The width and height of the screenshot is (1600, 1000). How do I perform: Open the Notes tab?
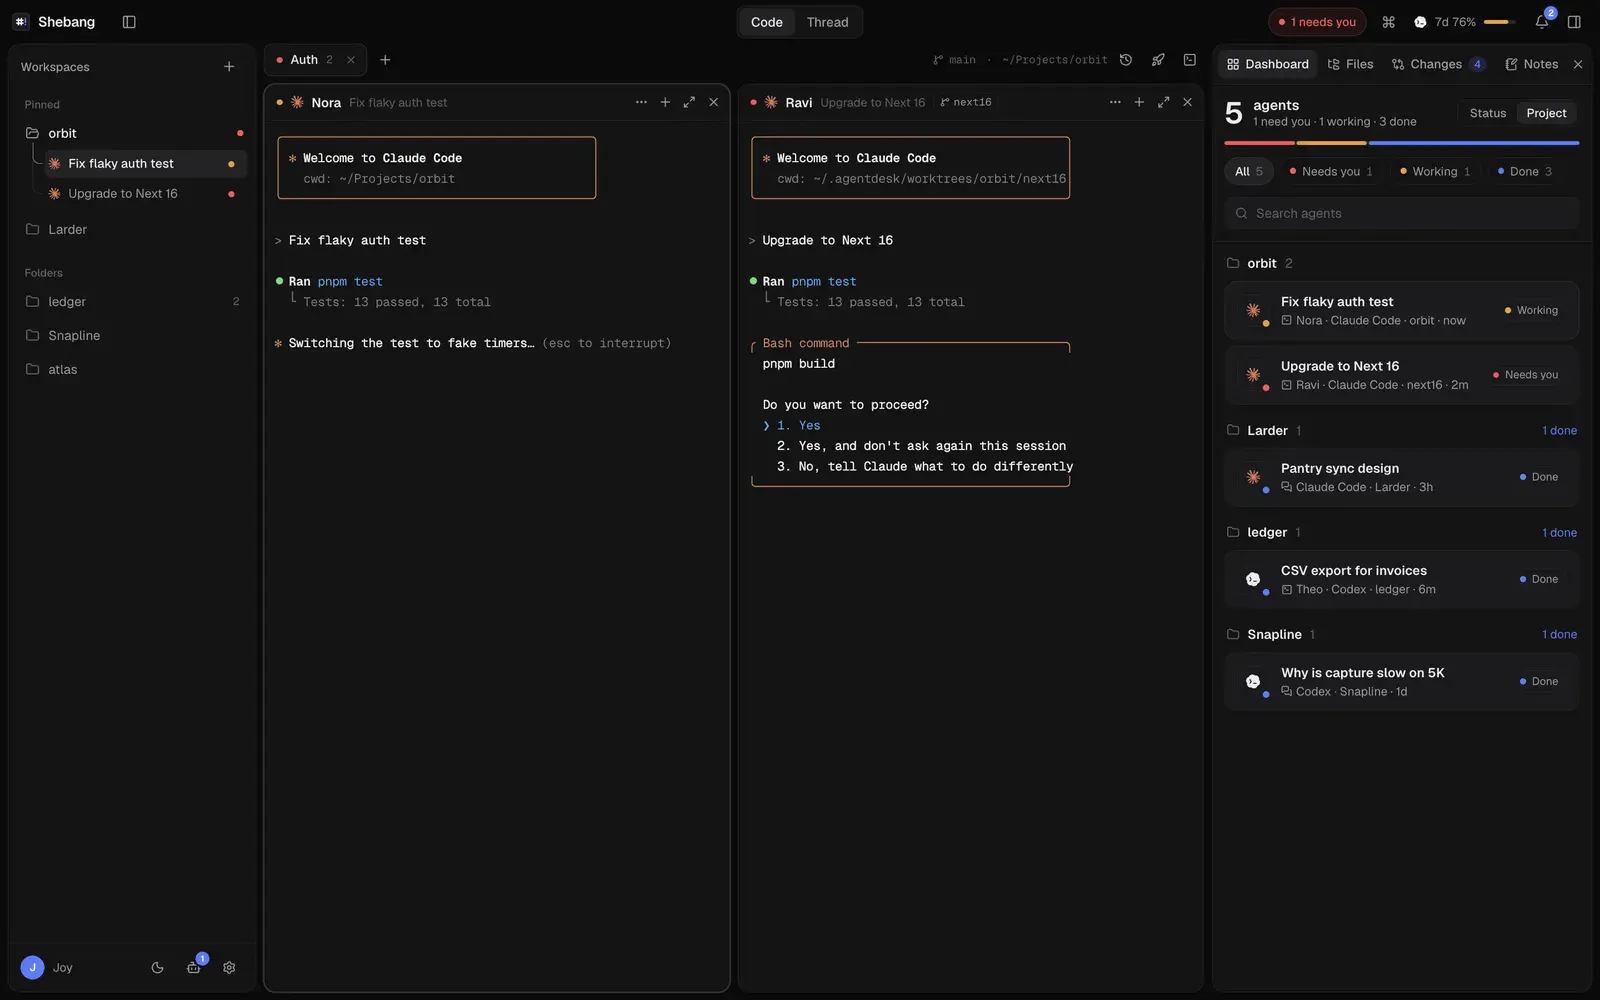click(x=1531, y=64)
